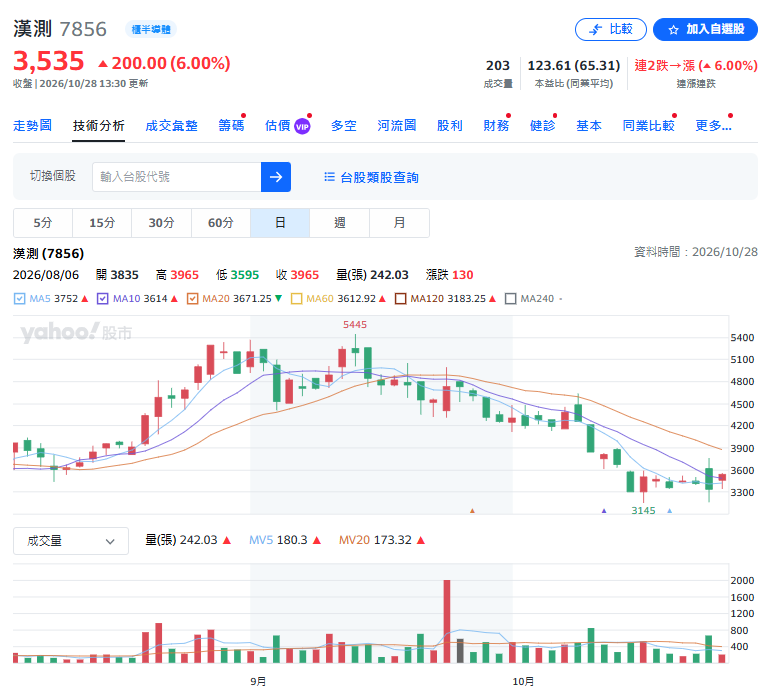Image resolution: width=774 pixels, height=687 pixels.
Task: Enable the MA120 checkbox
Action: click(x=400, y=299)
